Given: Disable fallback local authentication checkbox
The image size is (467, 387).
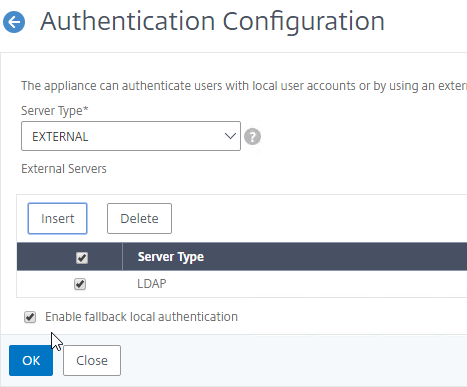Looking at the screenshot, I should coord(30,317).
